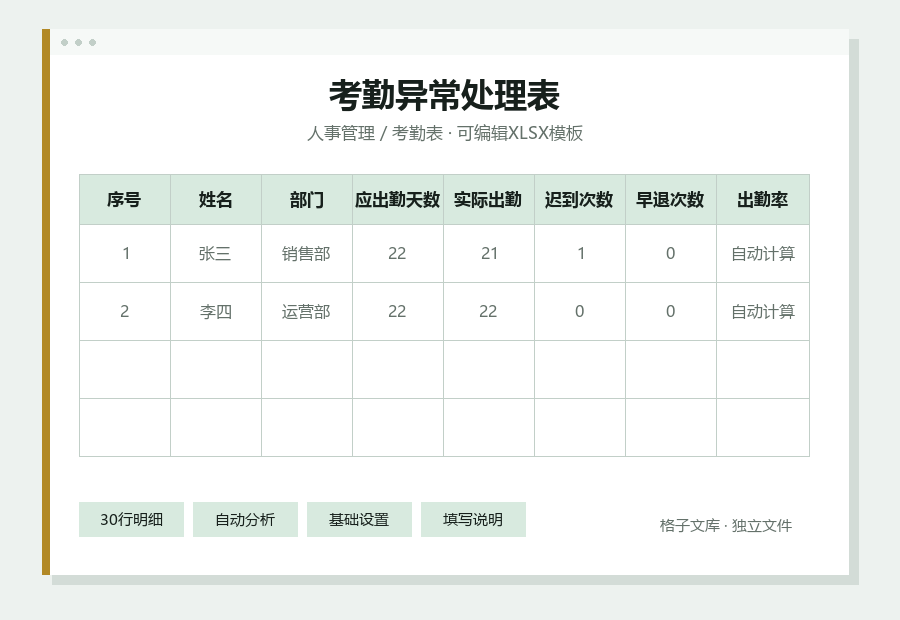Image resolution: width=900 pixels, height=620 pixels.
Task: Click the 人事管理 / 考勤表 subtitle text
Action: tap(375, 133)
